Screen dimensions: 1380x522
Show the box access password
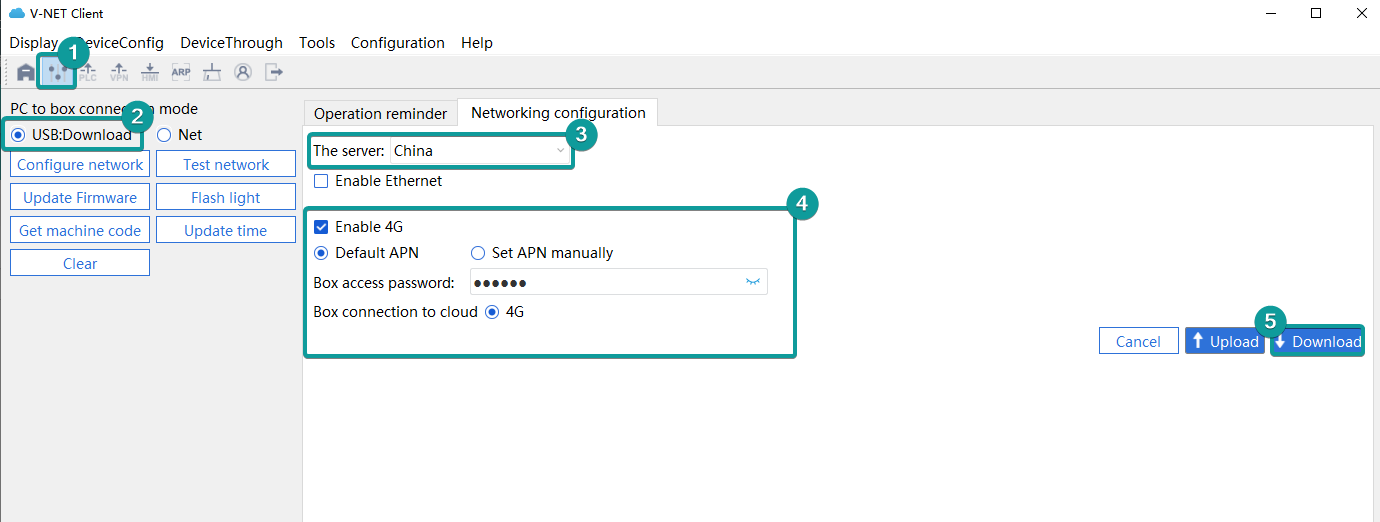753,282
